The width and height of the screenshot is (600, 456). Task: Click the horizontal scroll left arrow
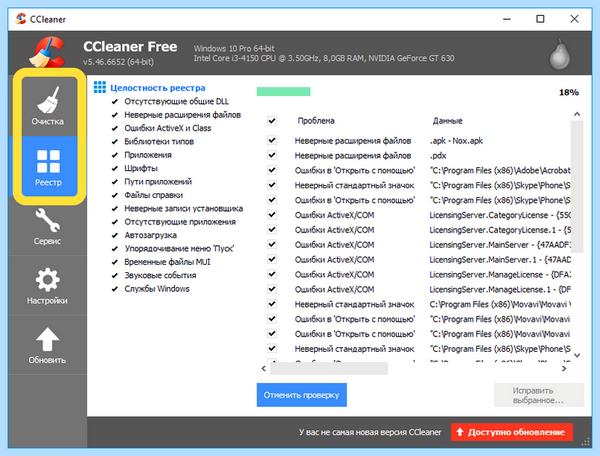[264, 368]
